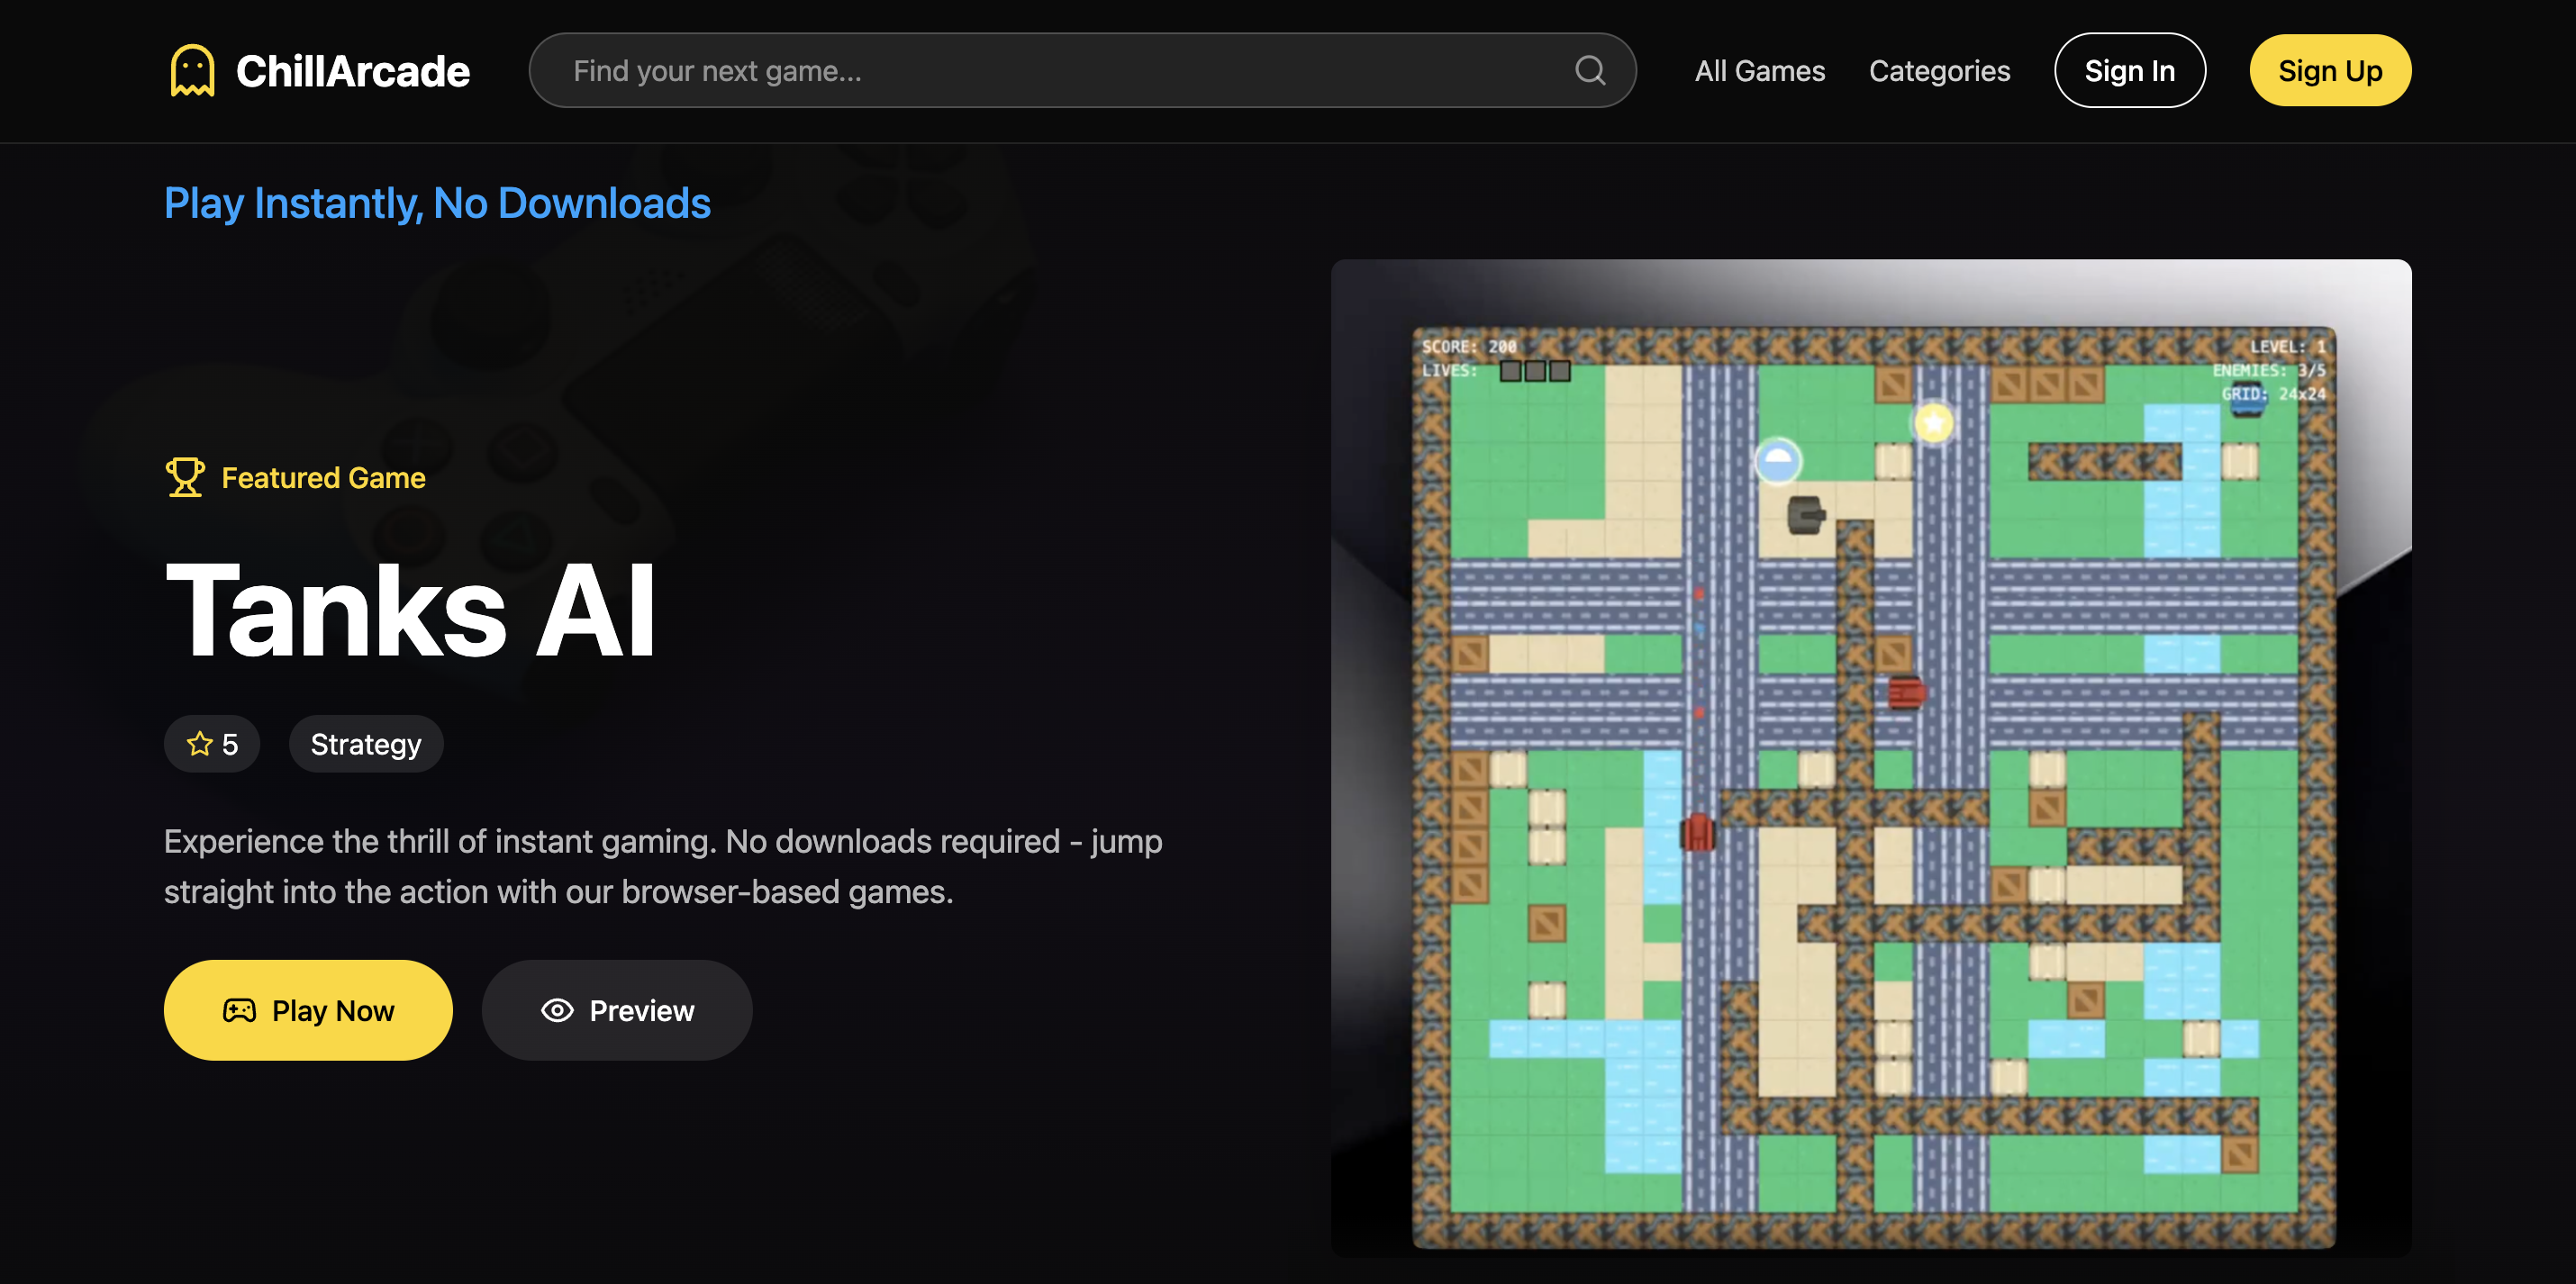This screenshot has width=2576, height=1284.
Task: Focus the Find your next game search field
Action: [1050, 71]
